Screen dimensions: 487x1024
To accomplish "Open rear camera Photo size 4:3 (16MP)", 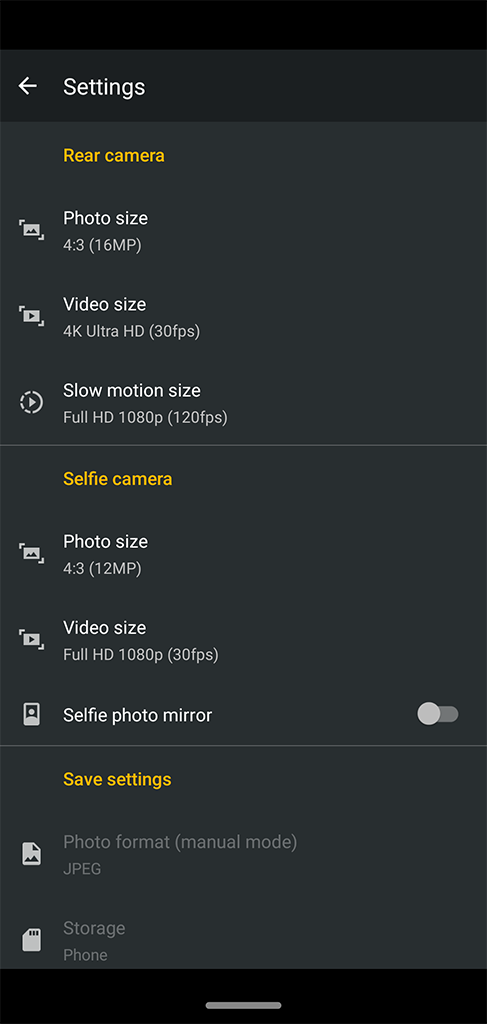I will coord(244,229).
